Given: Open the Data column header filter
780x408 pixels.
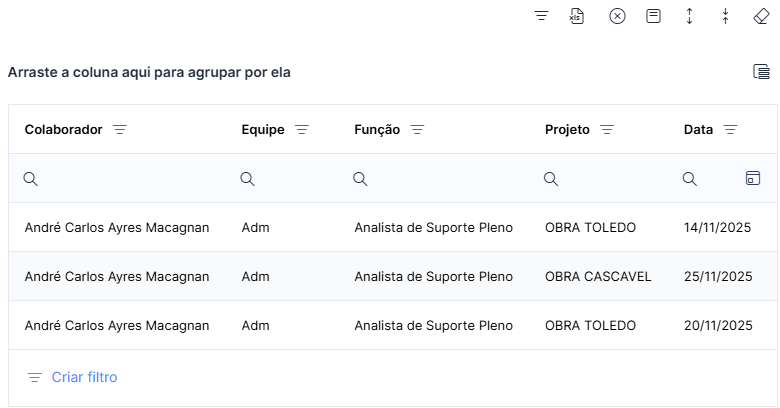Looking at the screenshot, I should click(730, 130).
